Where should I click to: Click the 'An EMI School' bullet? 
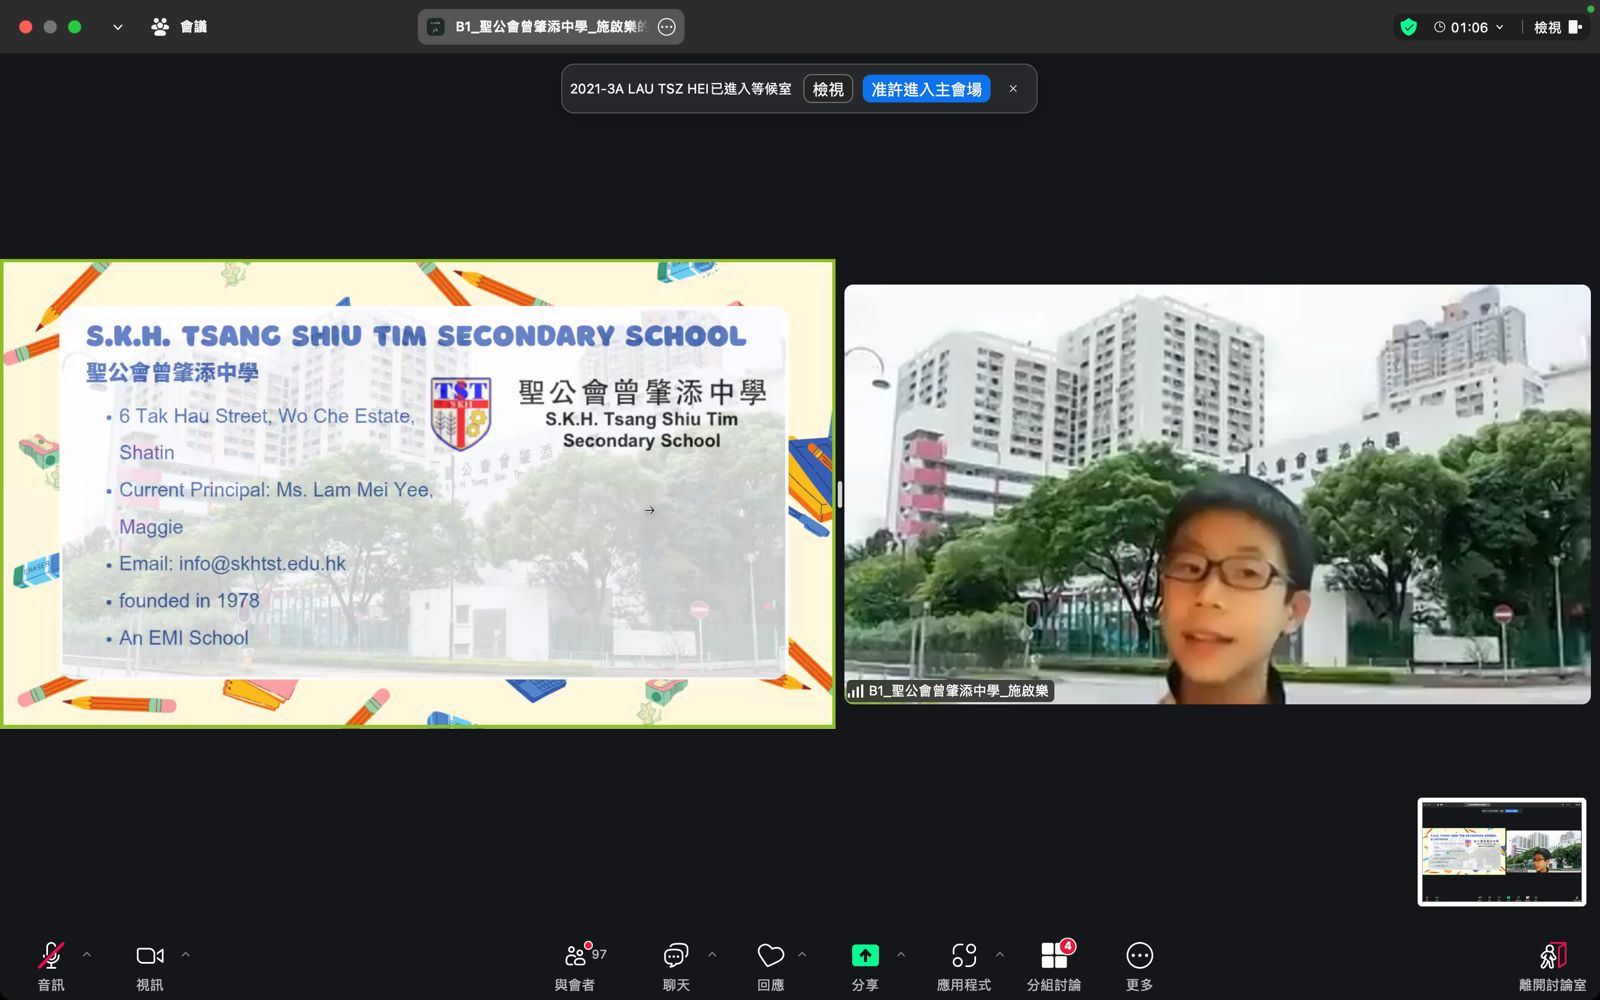point(184,638)
